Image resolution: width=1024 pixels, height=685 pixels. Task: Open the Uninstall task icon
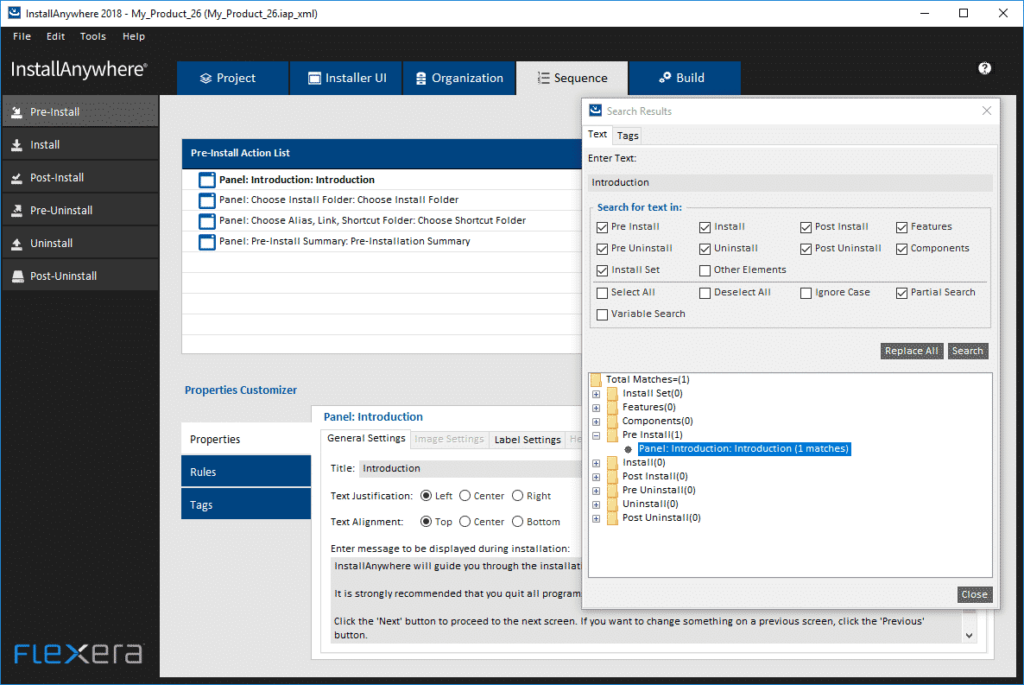(17, 244)
